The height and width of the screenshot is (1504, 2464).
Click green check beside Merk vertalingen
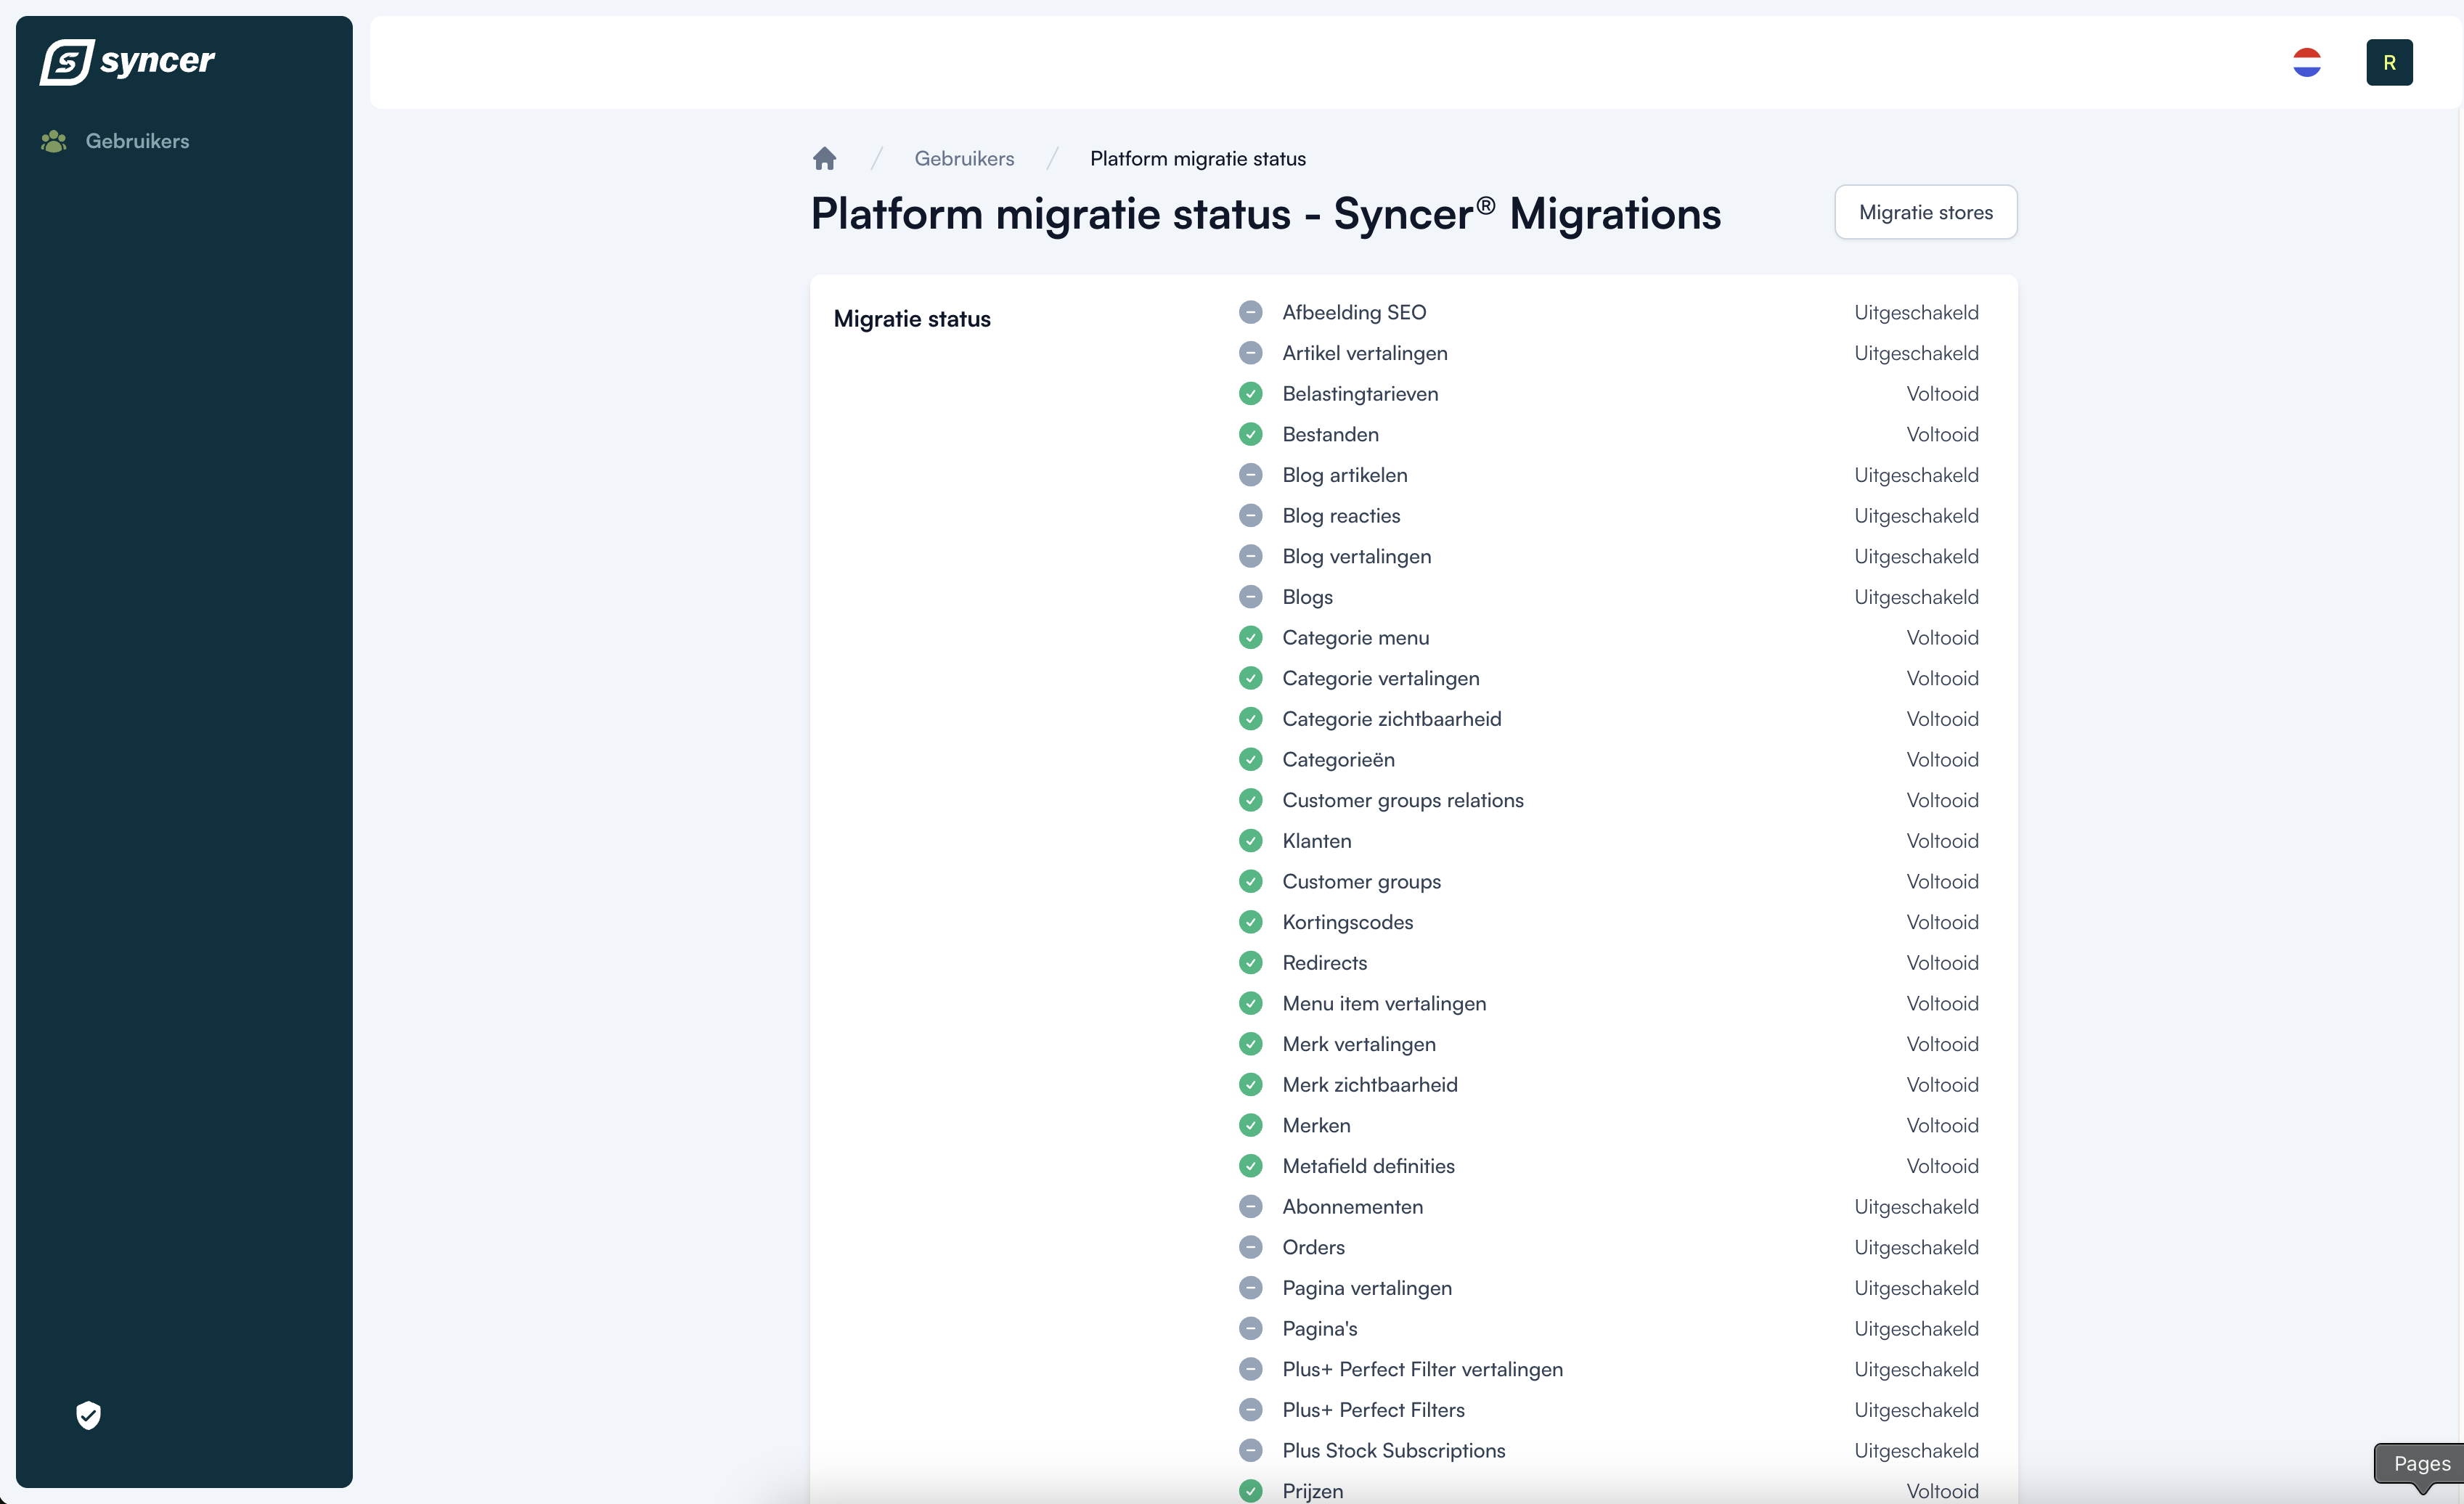1250,1044
